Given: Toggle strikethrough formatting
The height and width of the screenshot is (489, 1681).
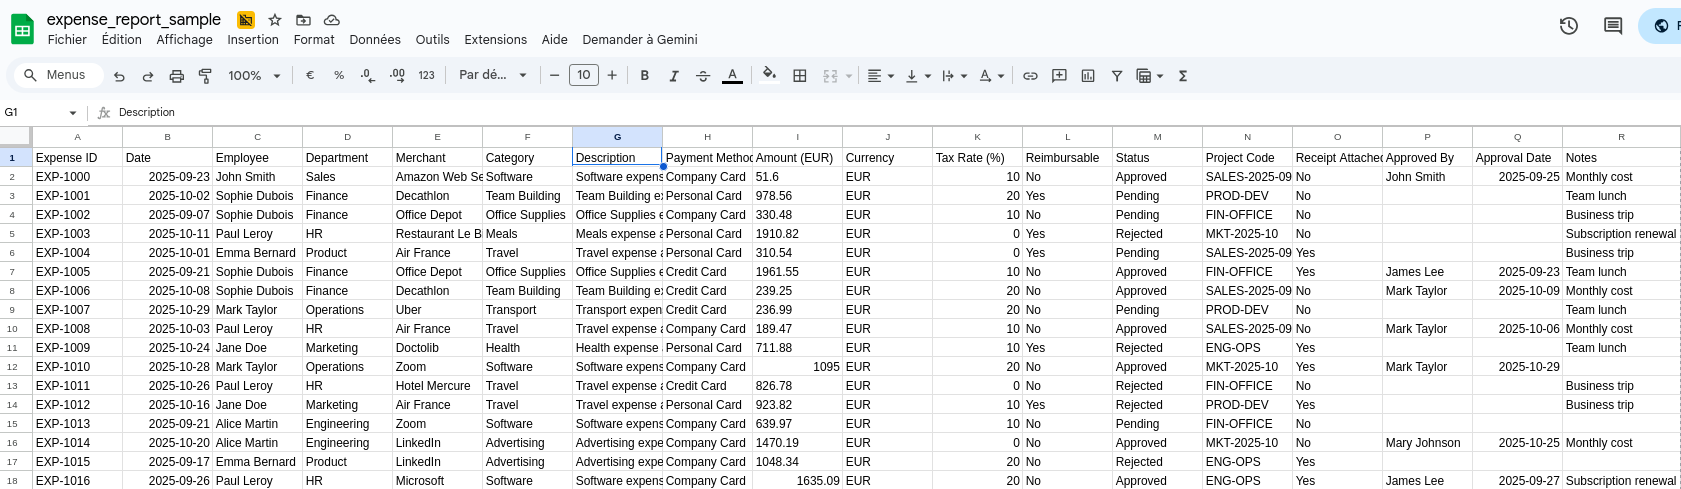Looking at the screenshot, I should point(703,75).
